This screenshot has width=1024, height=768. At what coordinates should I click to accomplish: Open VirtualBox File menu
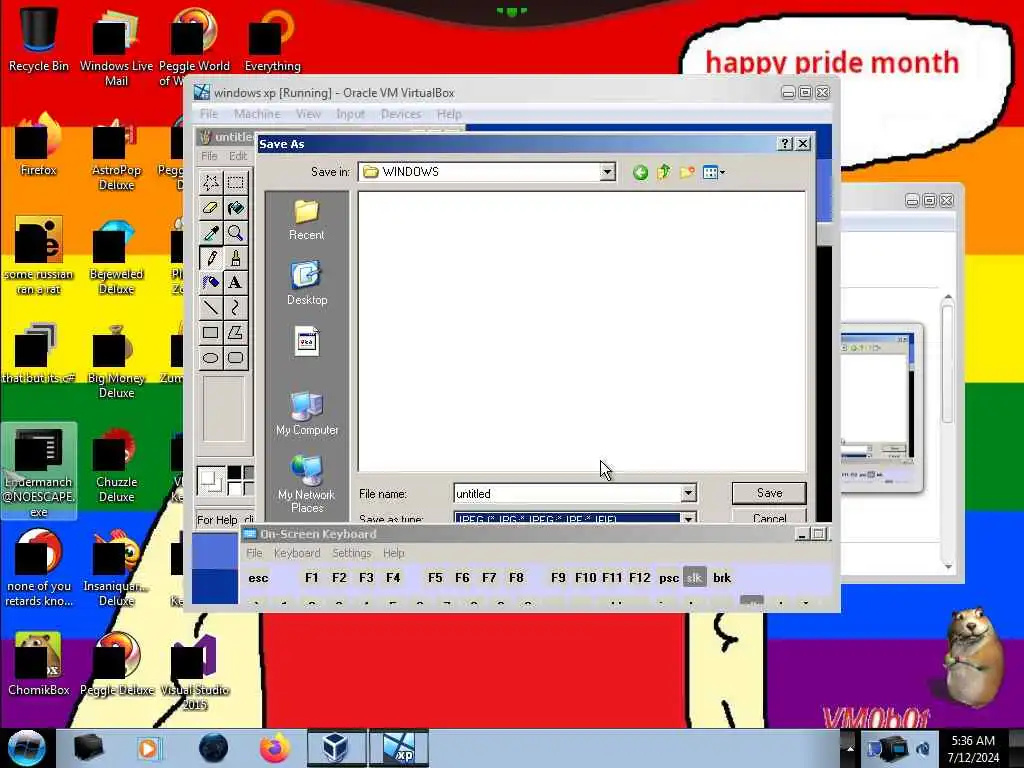(208, 114)
